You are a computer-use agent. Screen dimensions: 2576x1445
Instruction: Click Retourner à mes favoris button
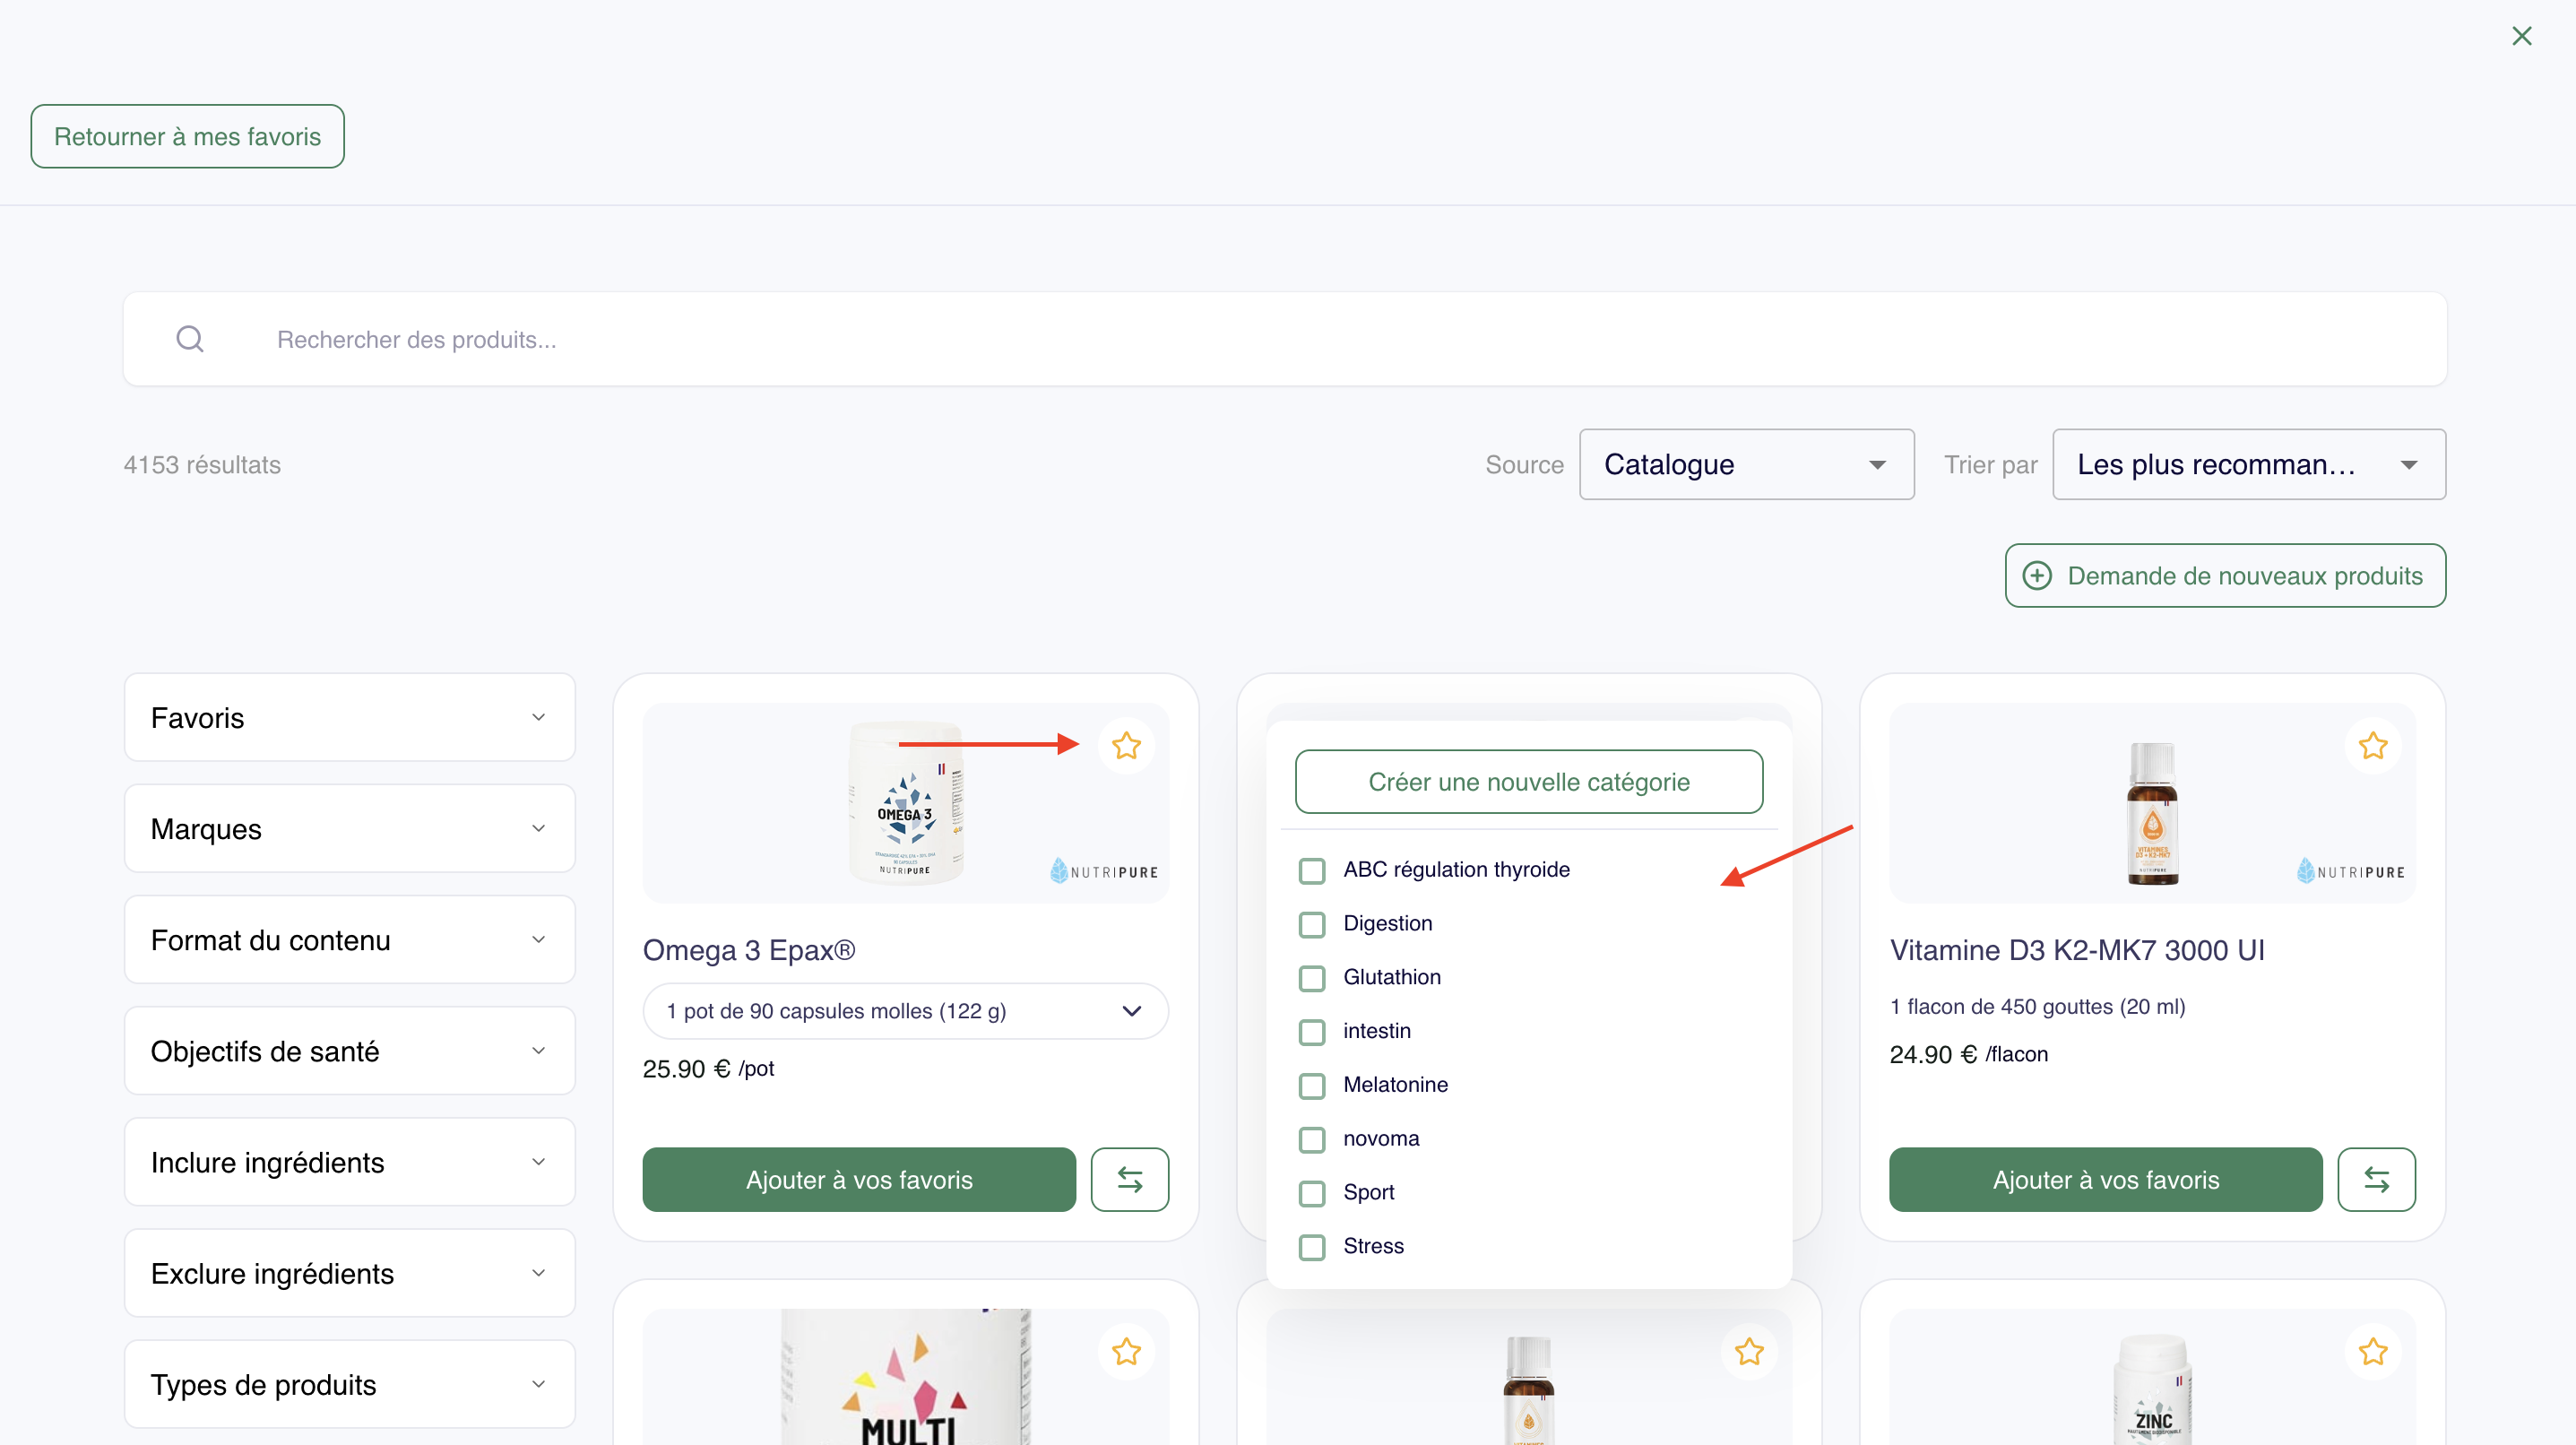tap(187, 137)
